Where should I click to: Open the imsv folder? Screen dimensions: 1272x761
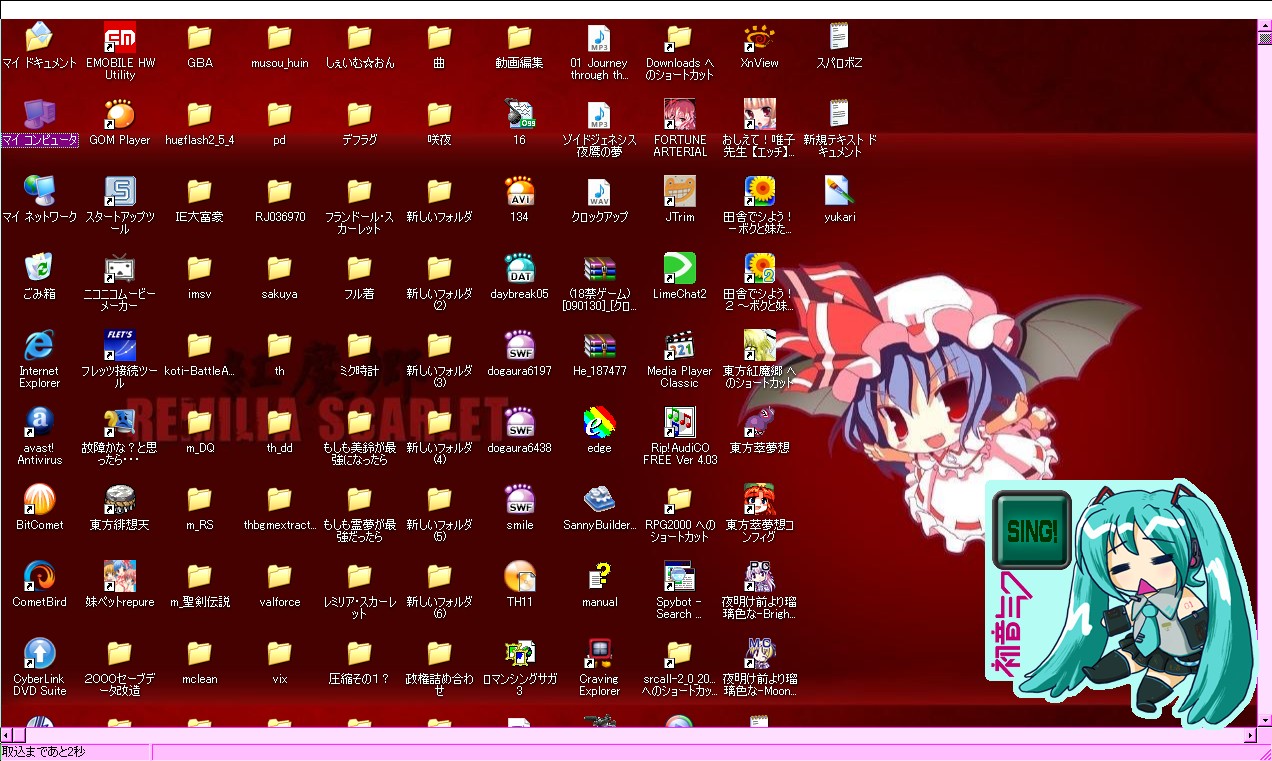click(x=200, y=269)
